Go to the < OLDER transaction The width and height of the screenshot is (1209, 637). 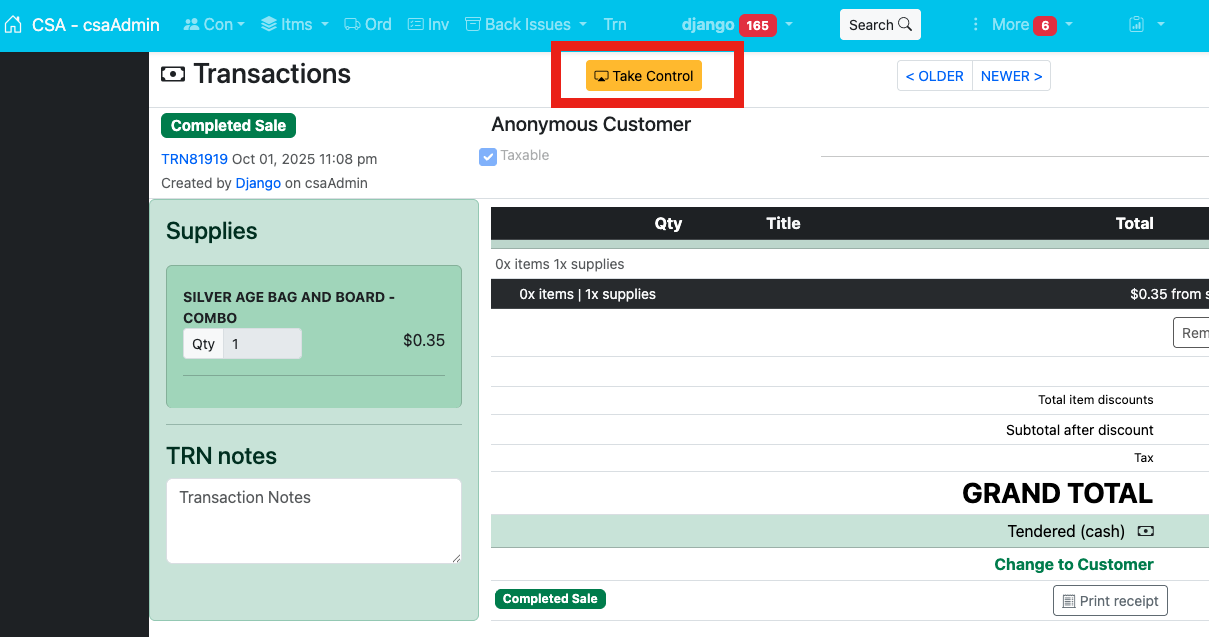coord(935,76)
